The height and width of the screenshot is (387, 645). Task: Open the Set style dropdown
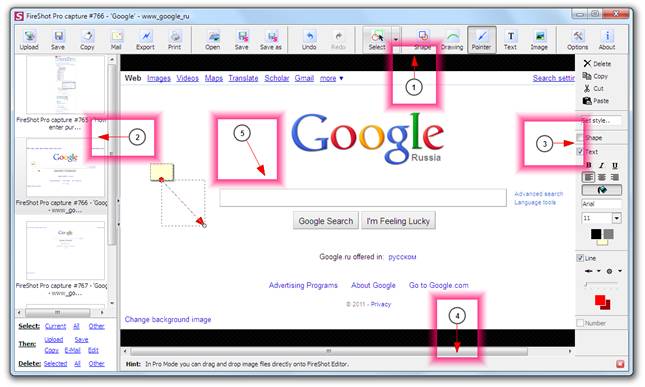pos(601,121)
